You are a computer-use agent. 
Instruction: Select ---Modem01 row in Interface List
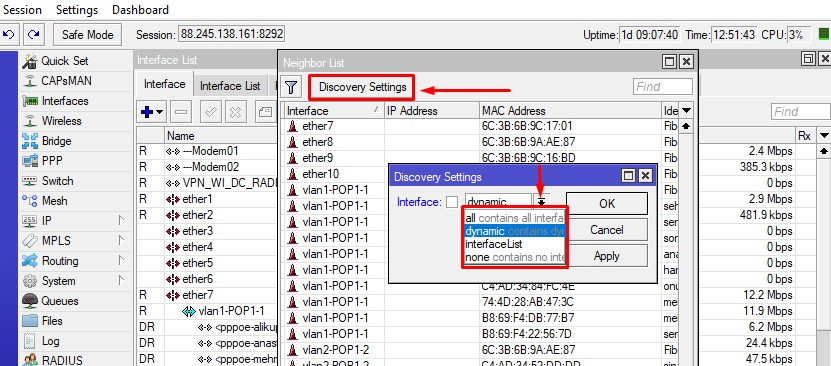207,151
